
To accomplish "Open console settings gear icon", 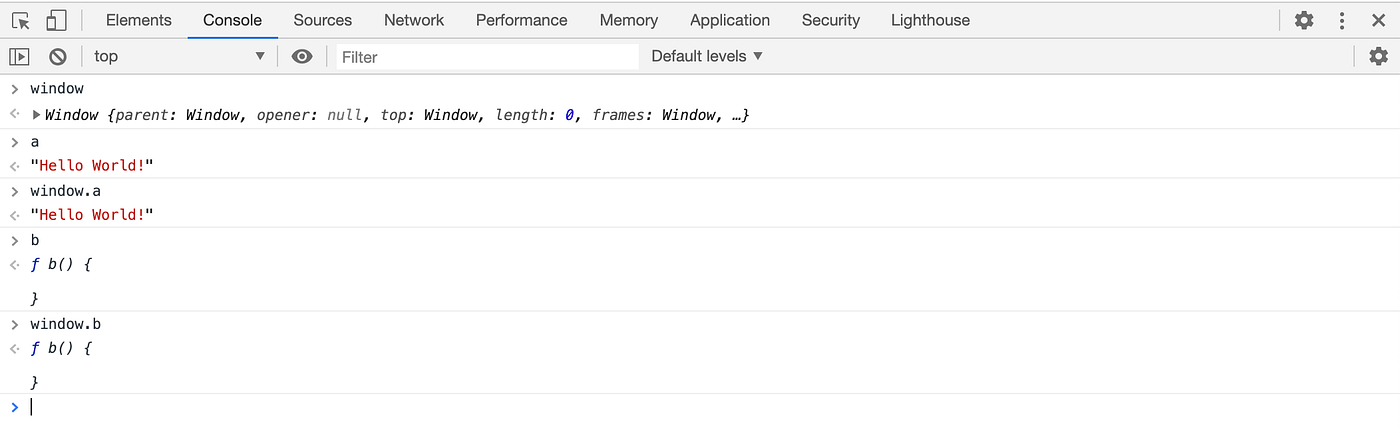I will (1378, 57).
